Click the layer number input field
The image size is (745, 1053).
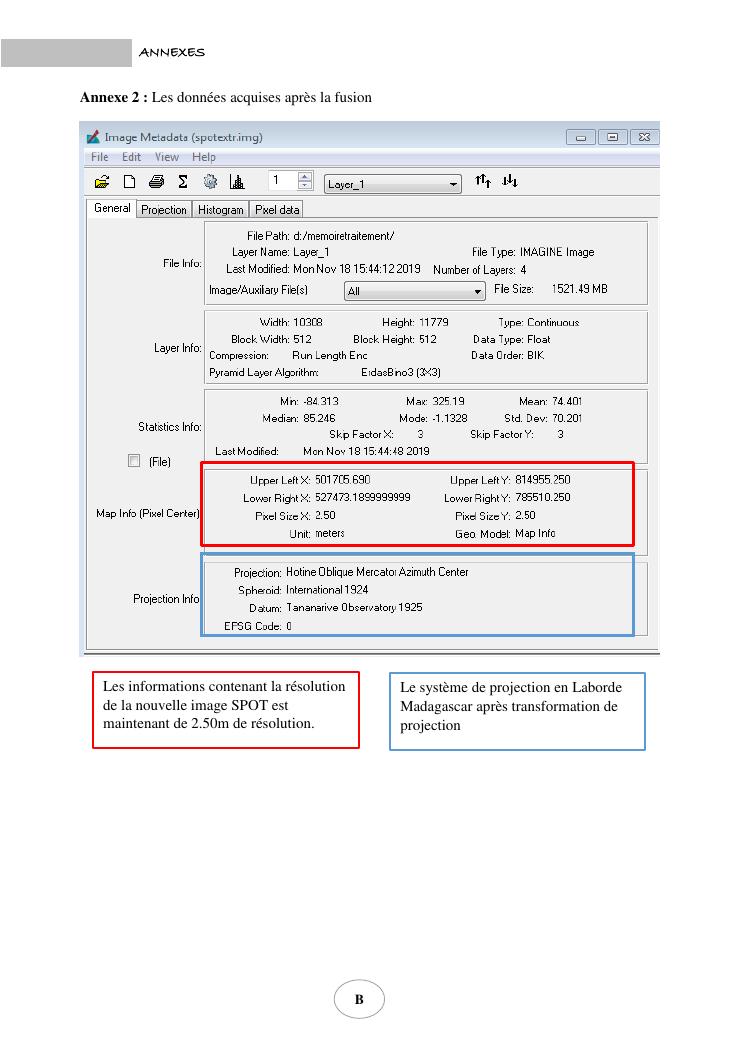point(281,181)
